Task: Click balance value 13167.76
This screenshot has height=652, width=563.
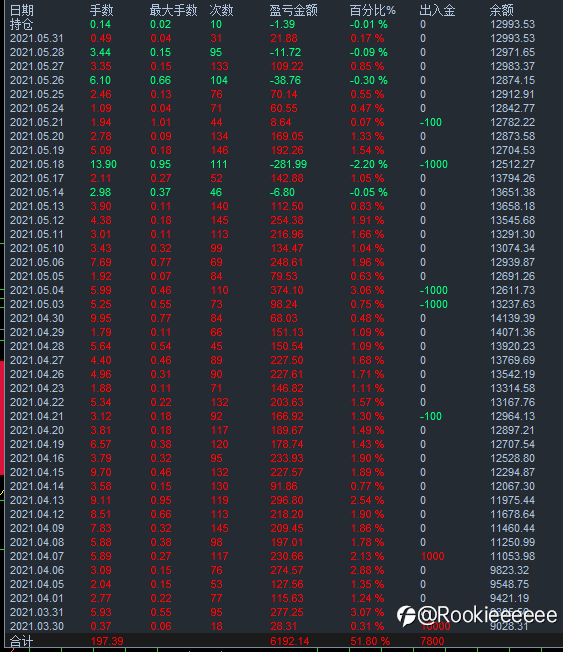Action: pos(512,403)
